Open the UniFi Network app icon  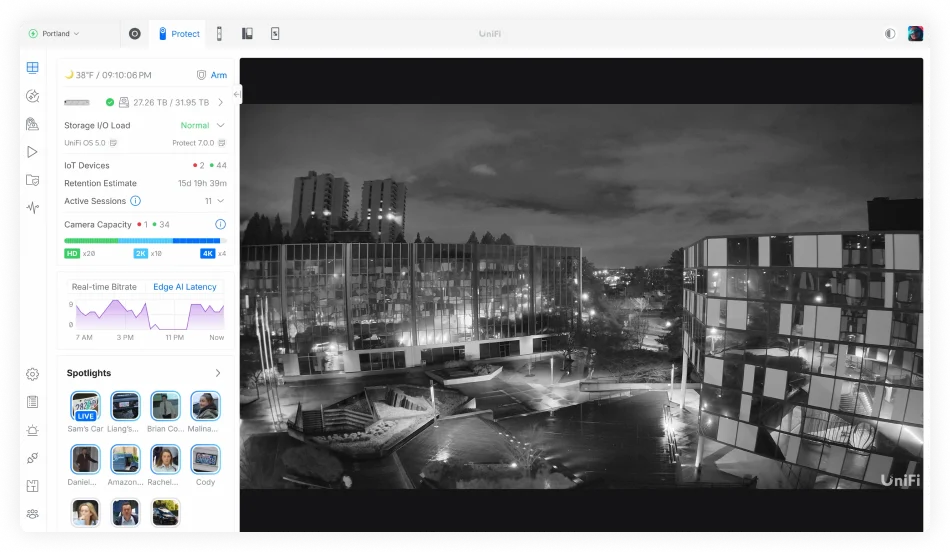coord(135,34)
